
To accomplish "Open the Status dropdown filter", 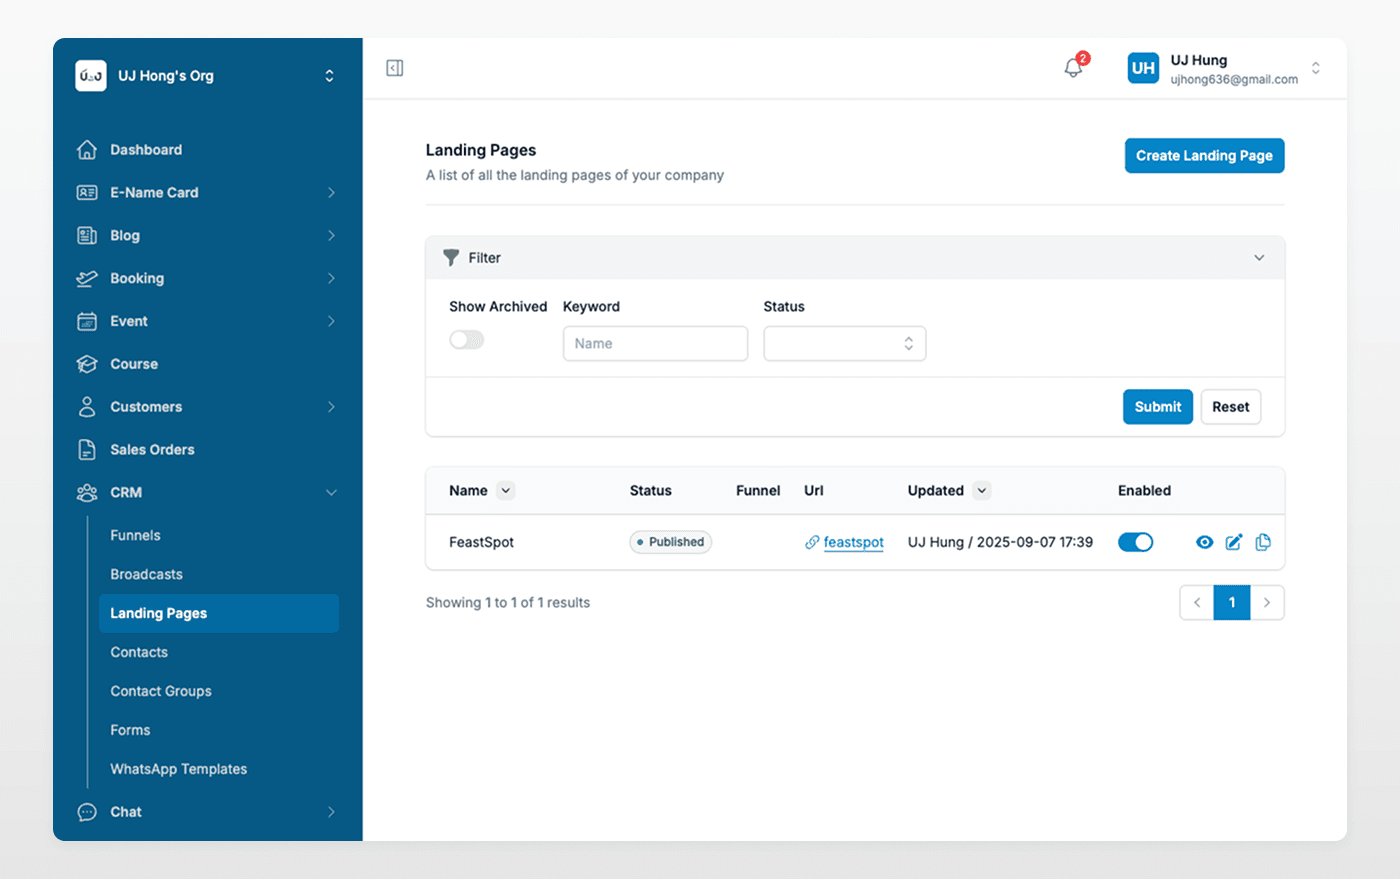I will (x=844, y=343).
